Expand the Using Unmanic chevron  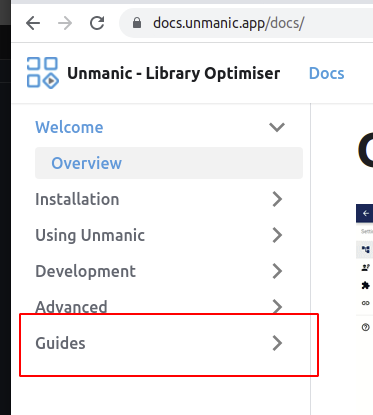tap(277, 235)
